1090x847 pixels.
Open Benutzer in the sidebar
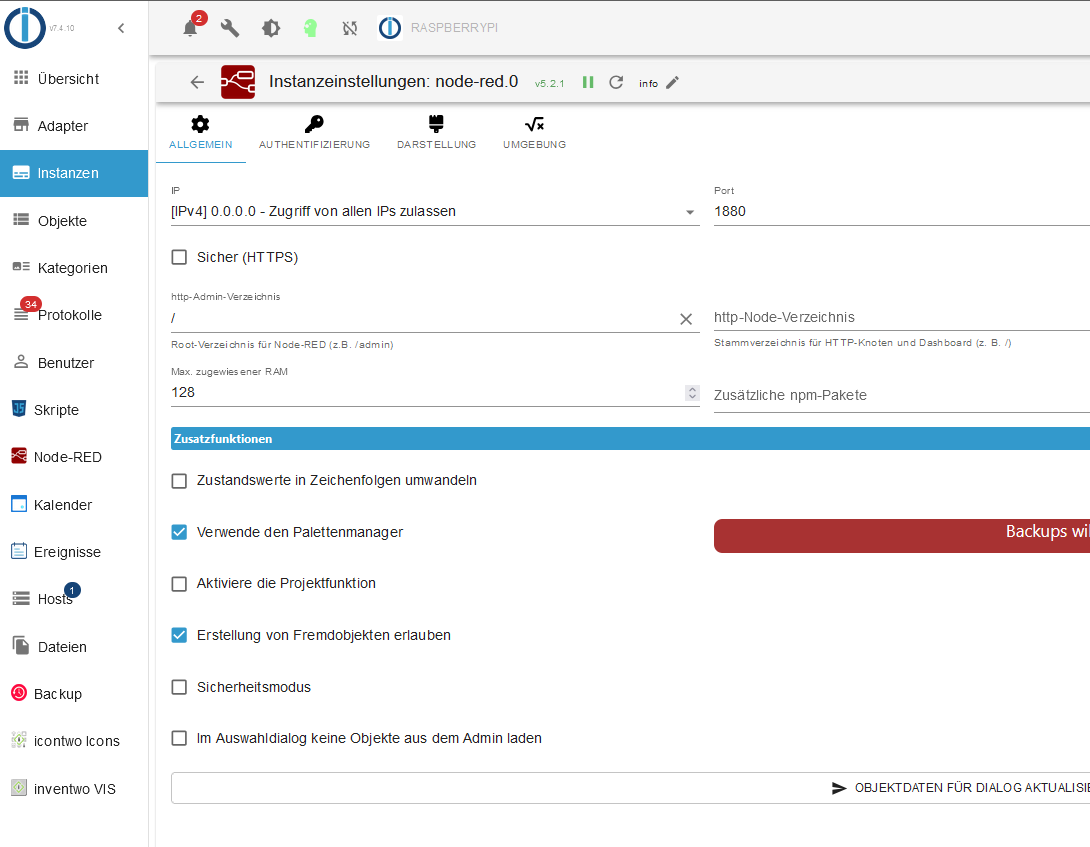tap(74, 362)
